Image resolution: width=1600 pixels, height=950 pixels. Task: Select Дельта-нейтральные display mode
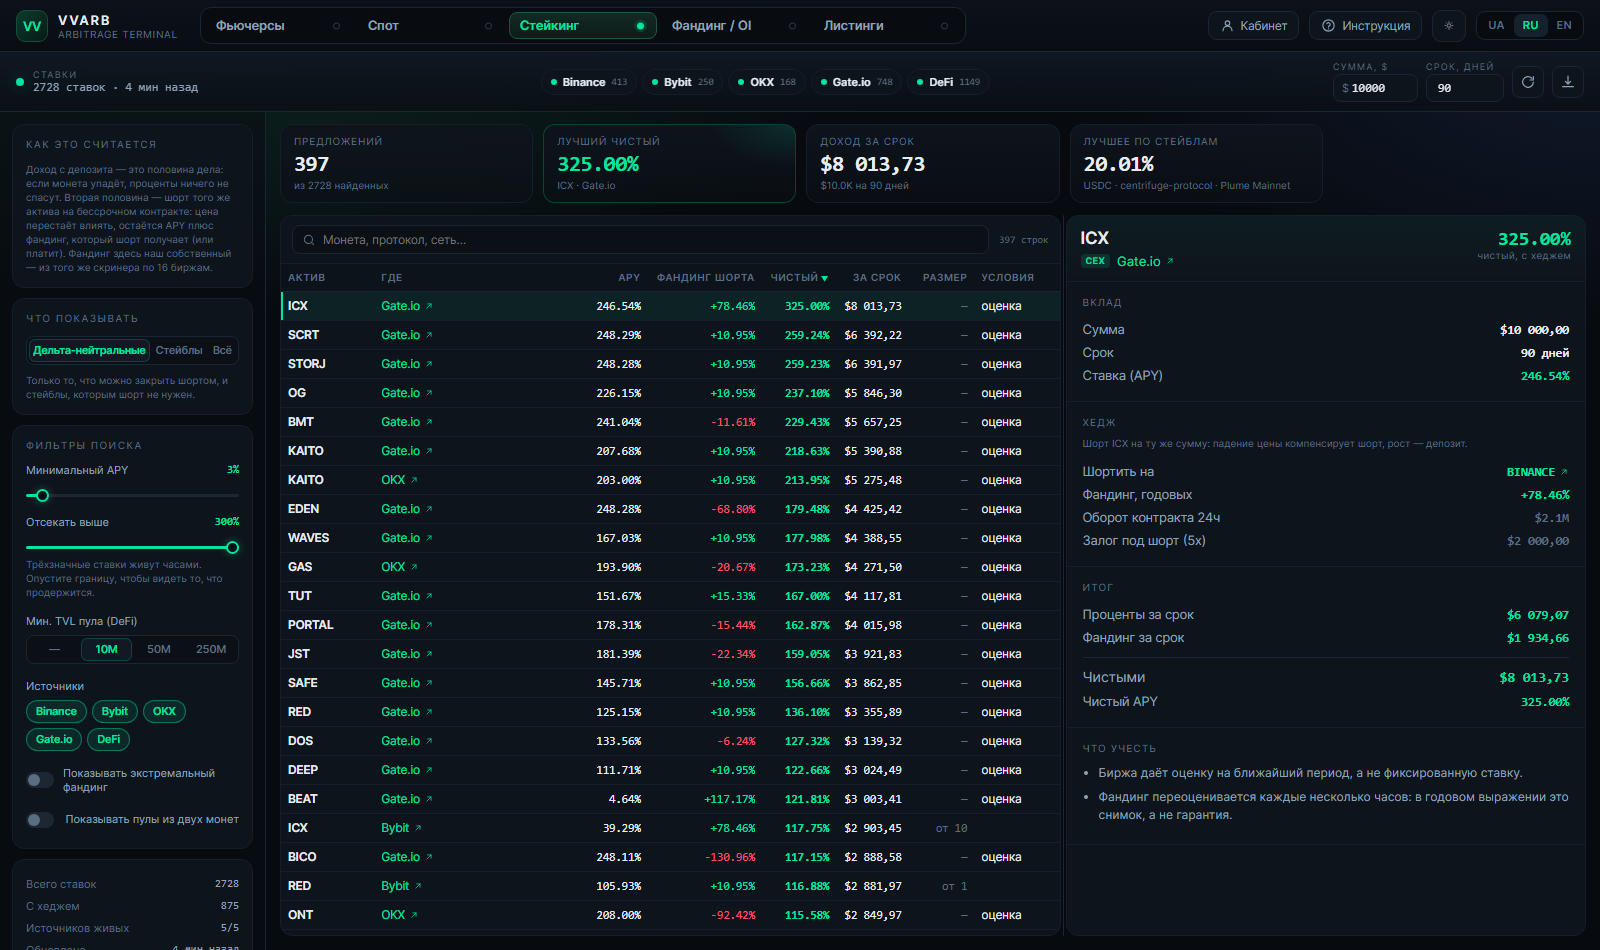coord(89,350)
